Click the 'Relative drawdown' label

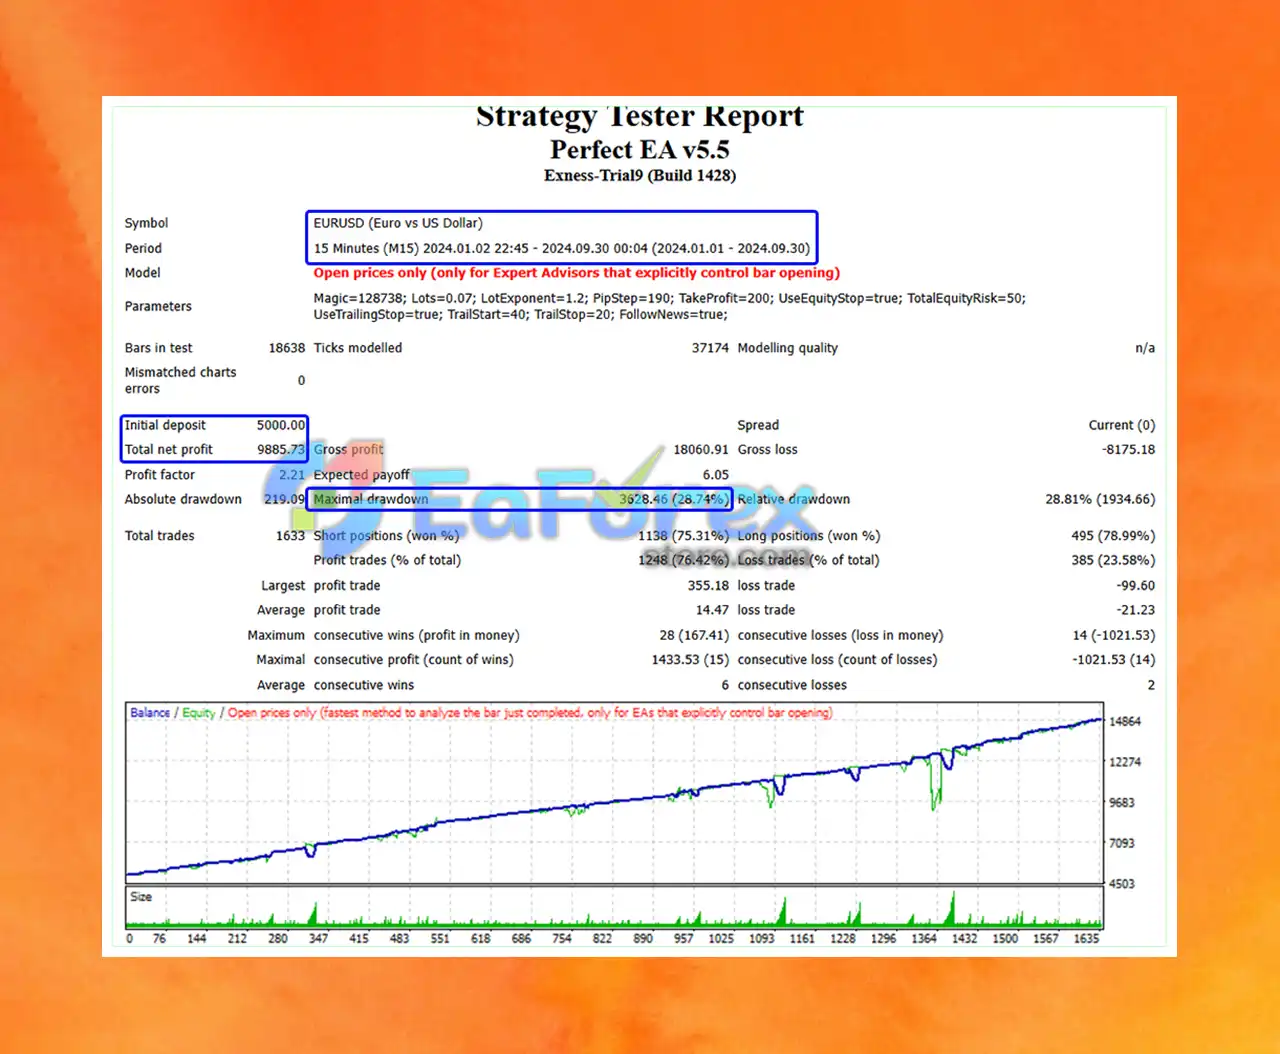(794, 499)
